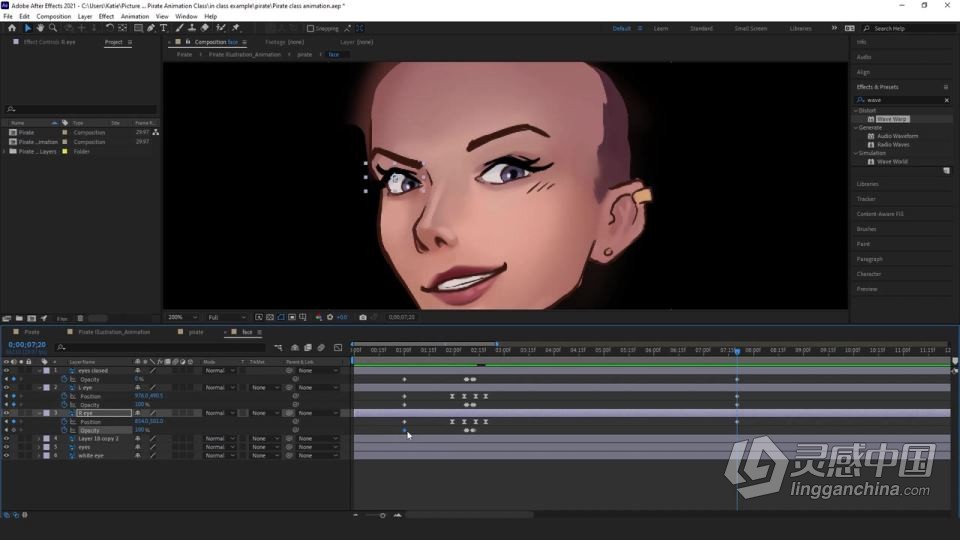Select the Selection arrow tool
This screenshot has height=540, width=960.
28,28
